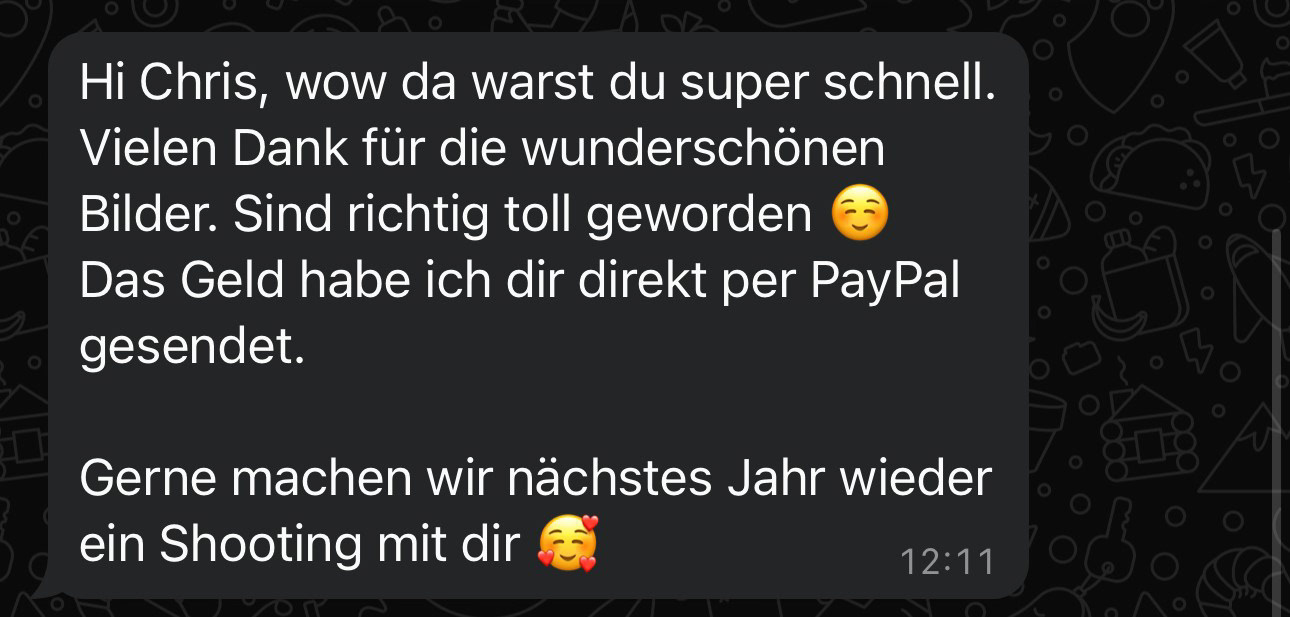1290x617 pixels.
Task: Click the 12:11 timestamp in the message
Action: pyautogui.click(x=947, y=562)
